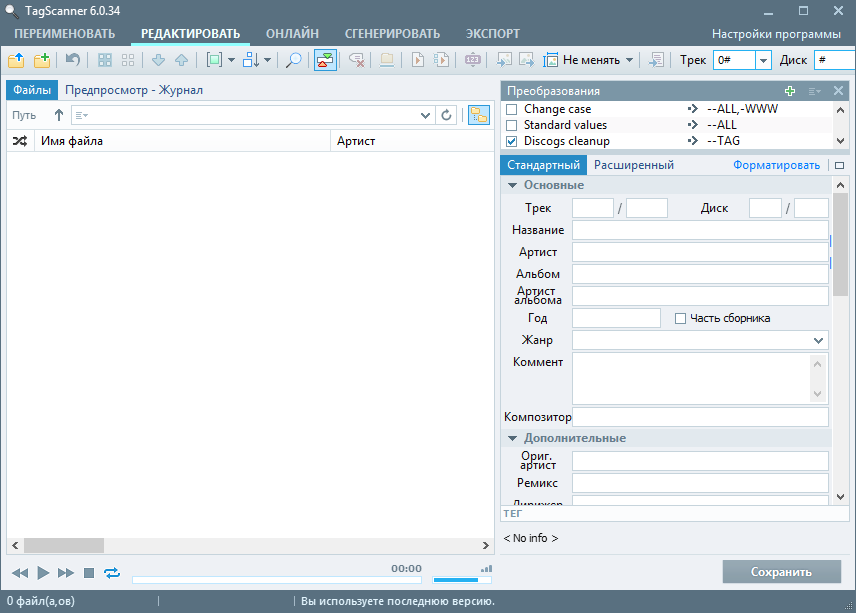The image size is (856, 613).
Task: Click the magnifying glass search icon
Action: coord(294,60)
